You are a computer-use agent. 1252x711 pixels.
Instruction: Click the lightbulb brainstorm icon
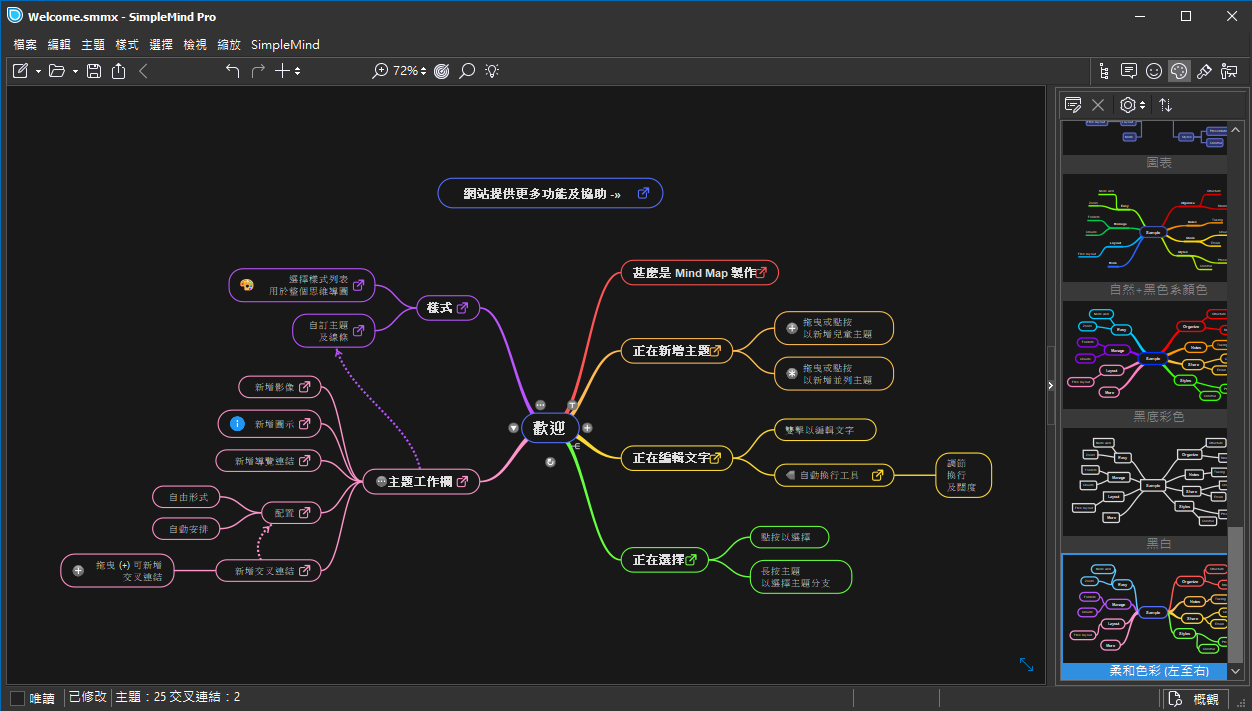click(492, 71)
